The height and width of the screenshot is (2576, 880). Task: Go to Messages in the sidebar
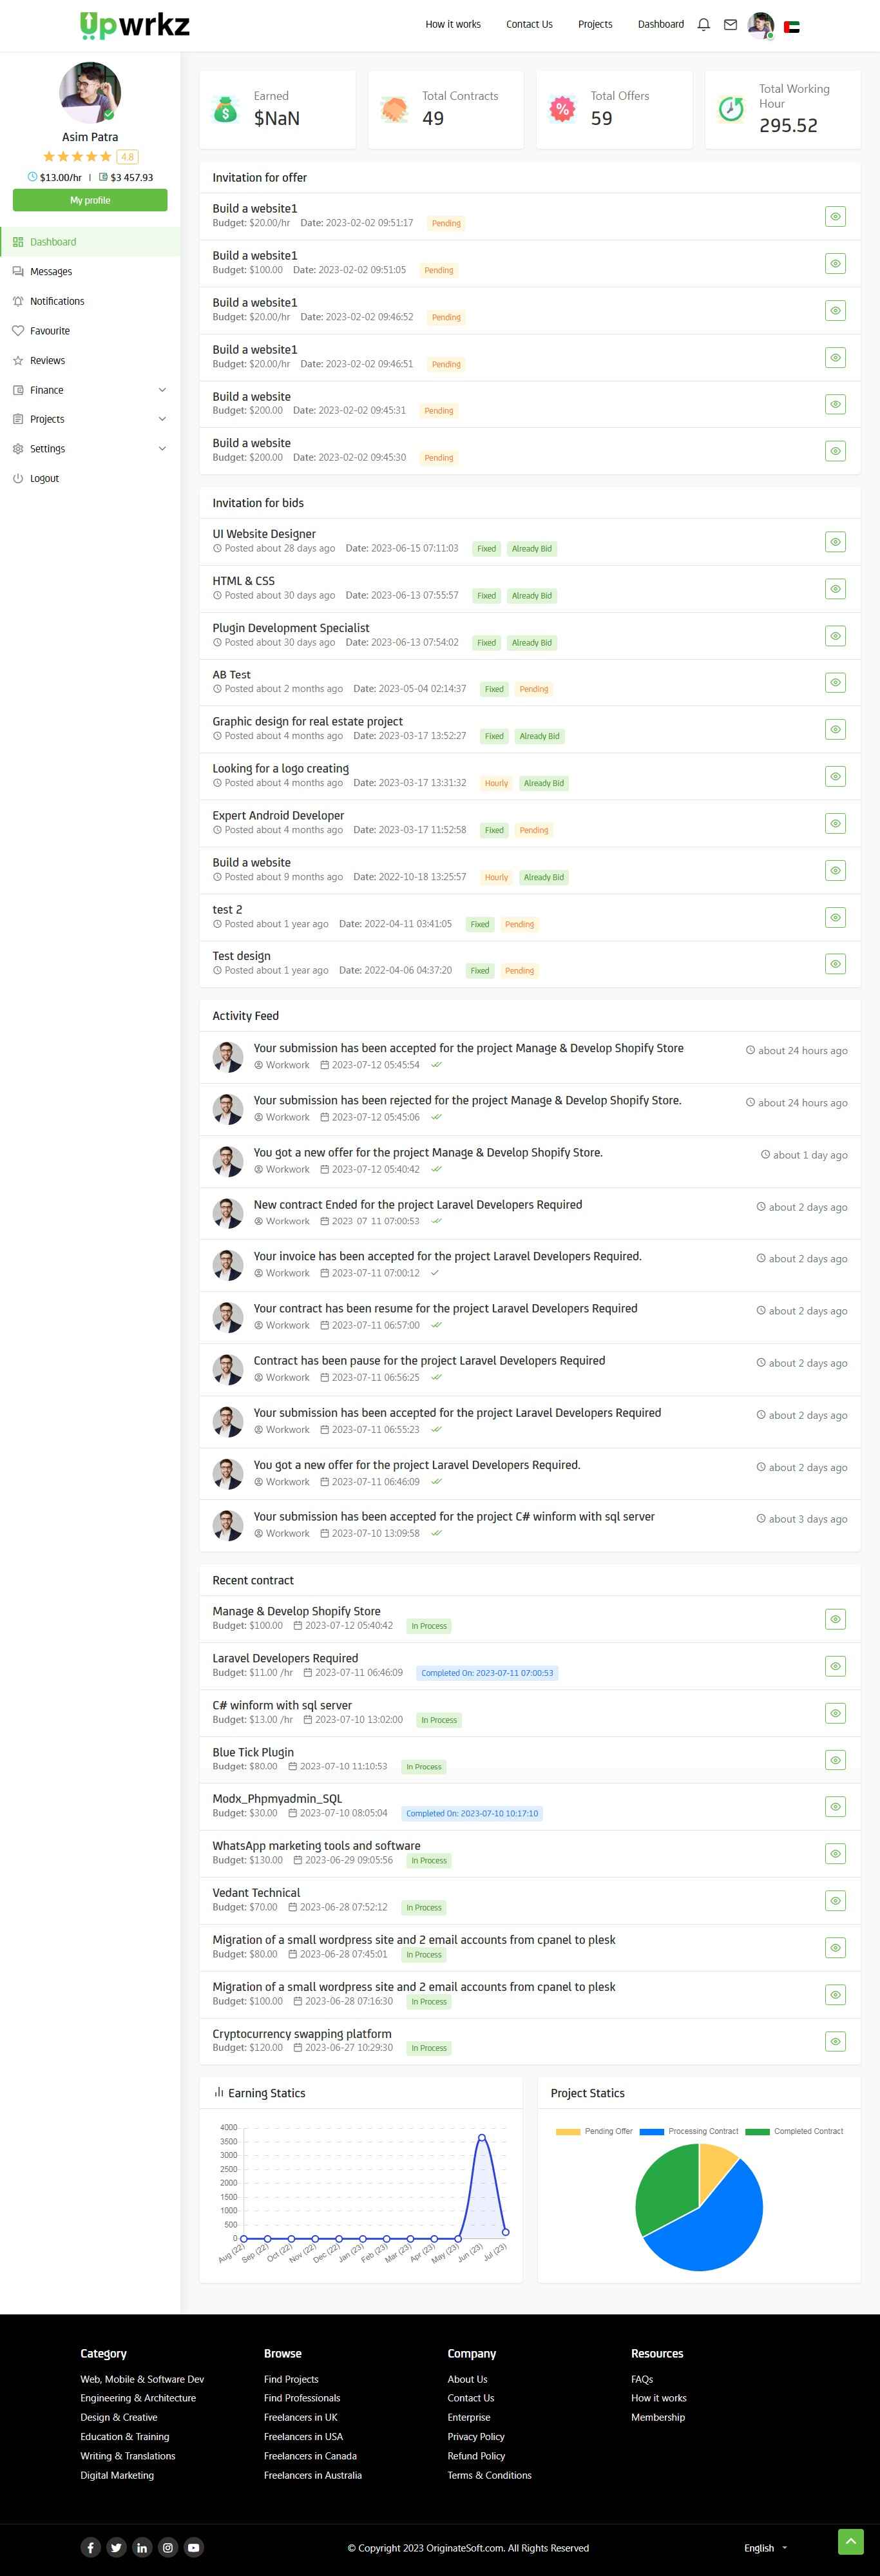coord(51,272)
